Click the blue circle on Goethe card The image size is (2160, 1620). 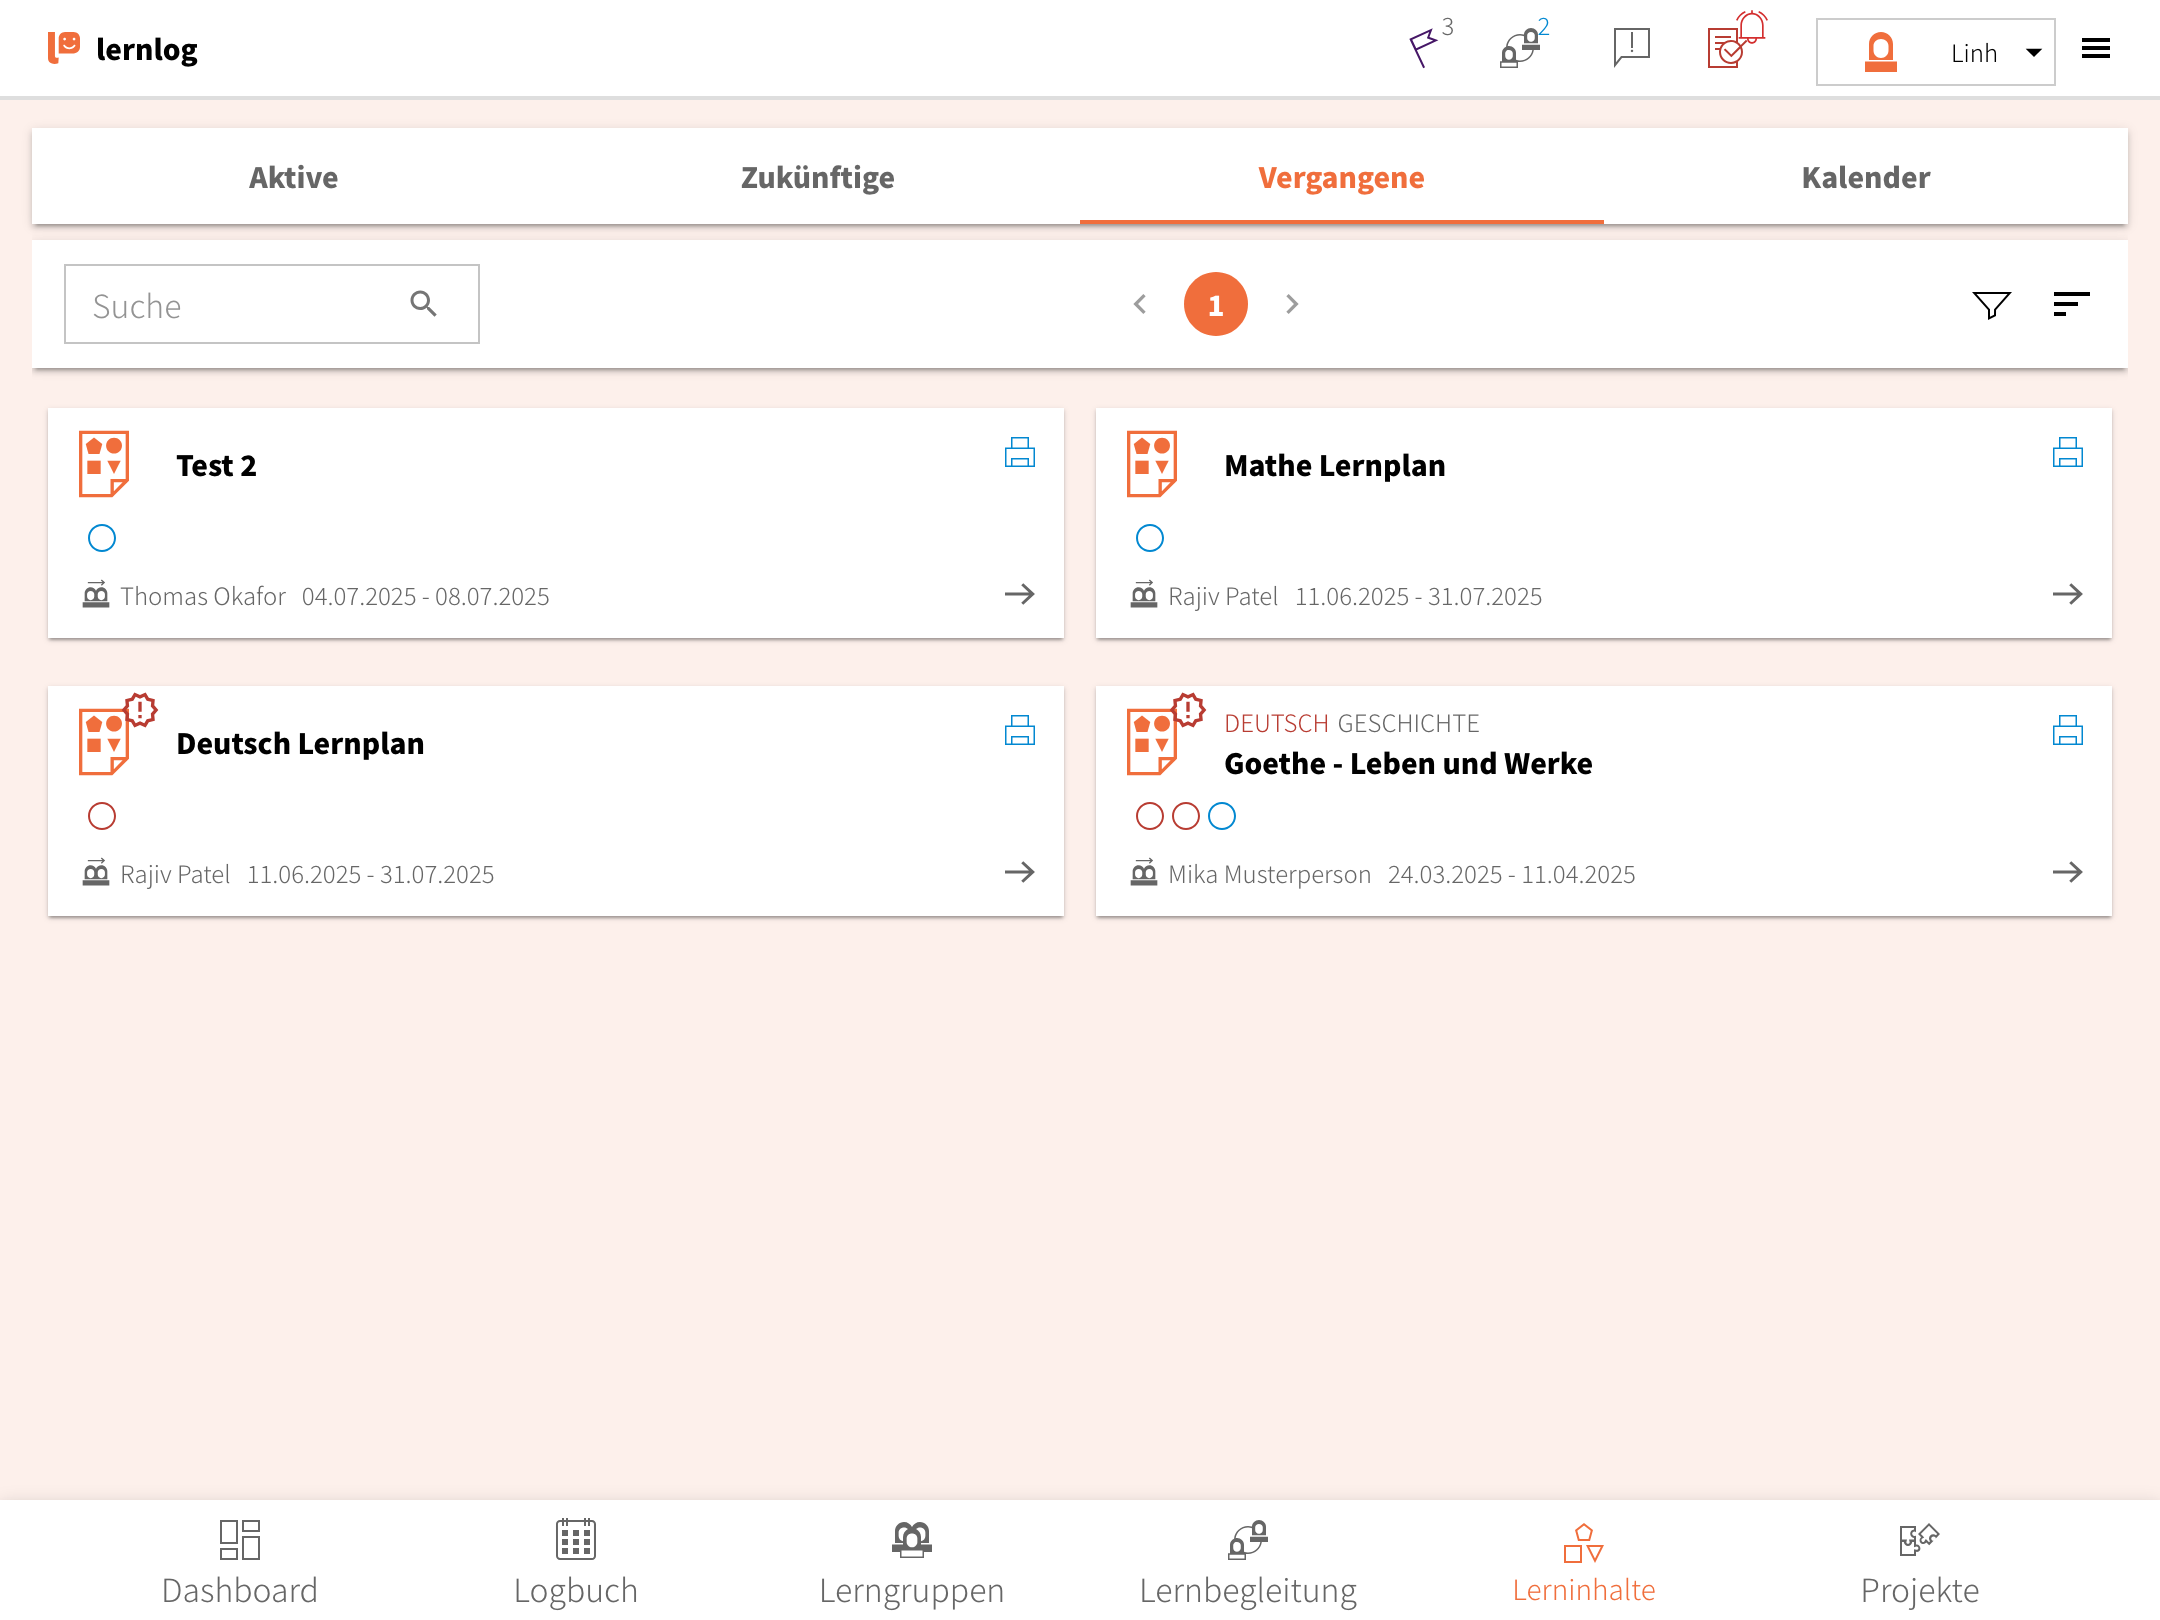tap(1222, 816)
